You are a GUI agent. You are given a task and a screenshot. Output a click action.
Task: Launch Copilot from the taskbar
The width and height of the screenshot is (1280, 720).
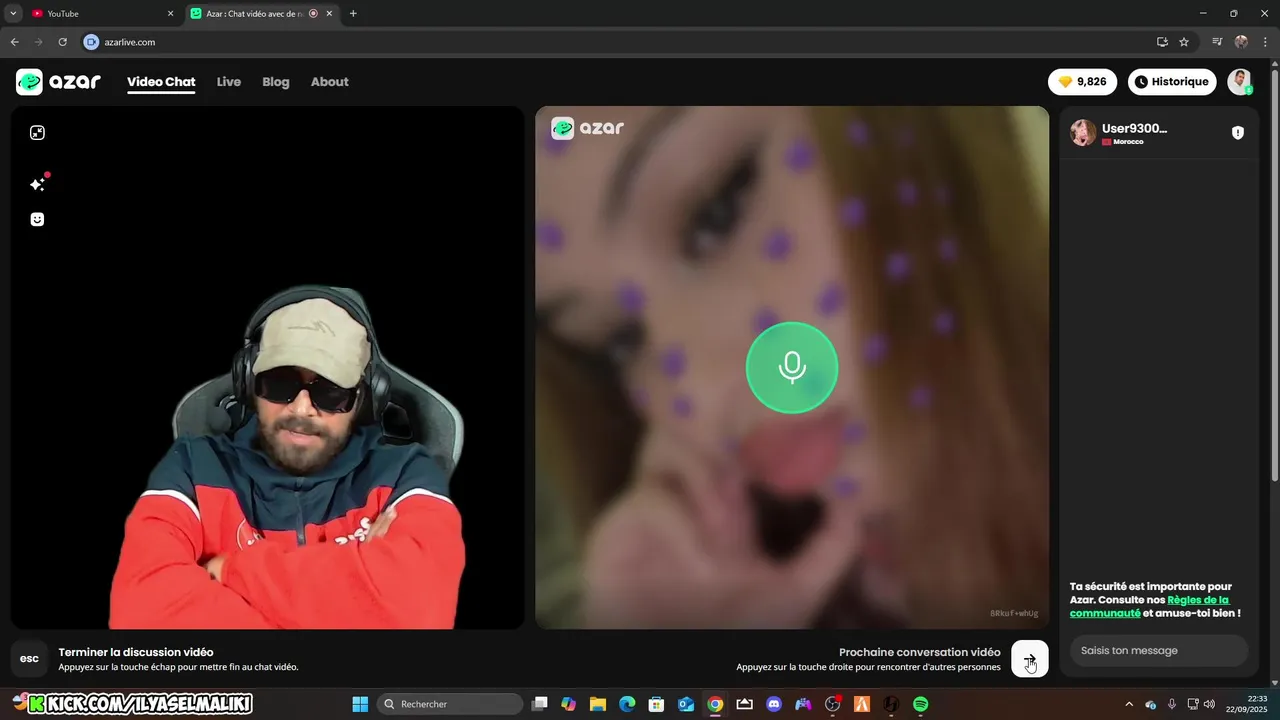(x=569, y=704)
